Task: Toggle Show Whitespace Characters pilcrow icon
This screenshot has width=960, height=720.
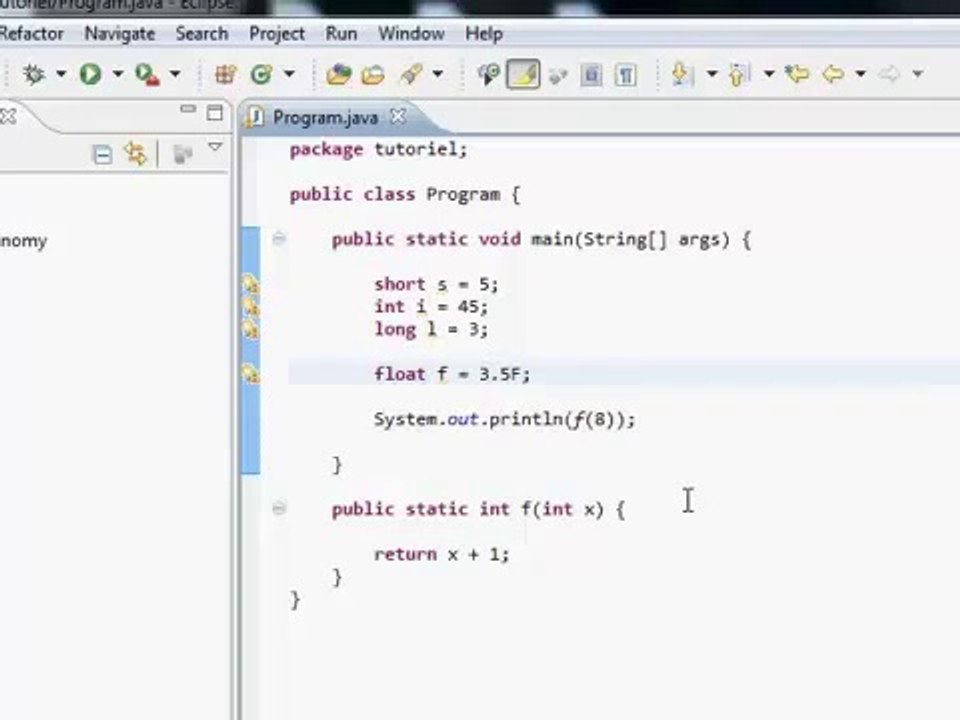Action: pyautogui.click(x=626, y=75)
